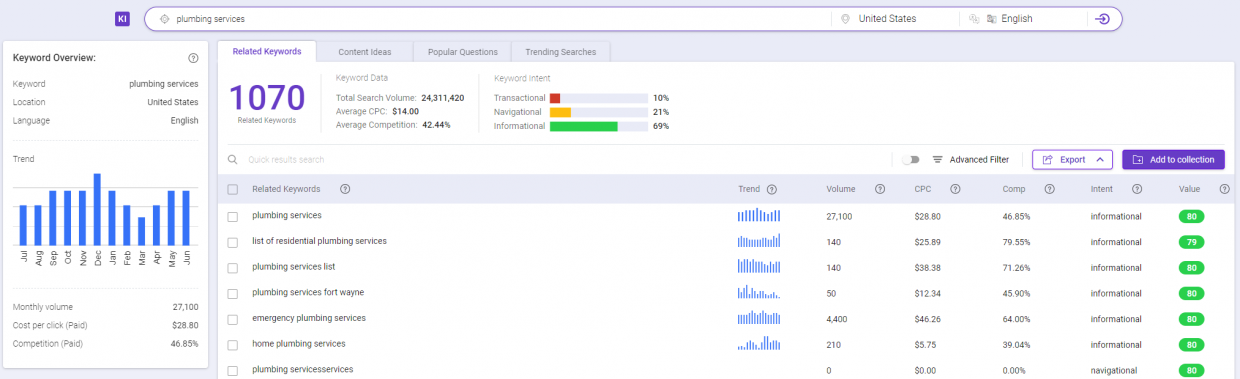
Task: Click the Transactional intent red bar
Action: (555, 98)
